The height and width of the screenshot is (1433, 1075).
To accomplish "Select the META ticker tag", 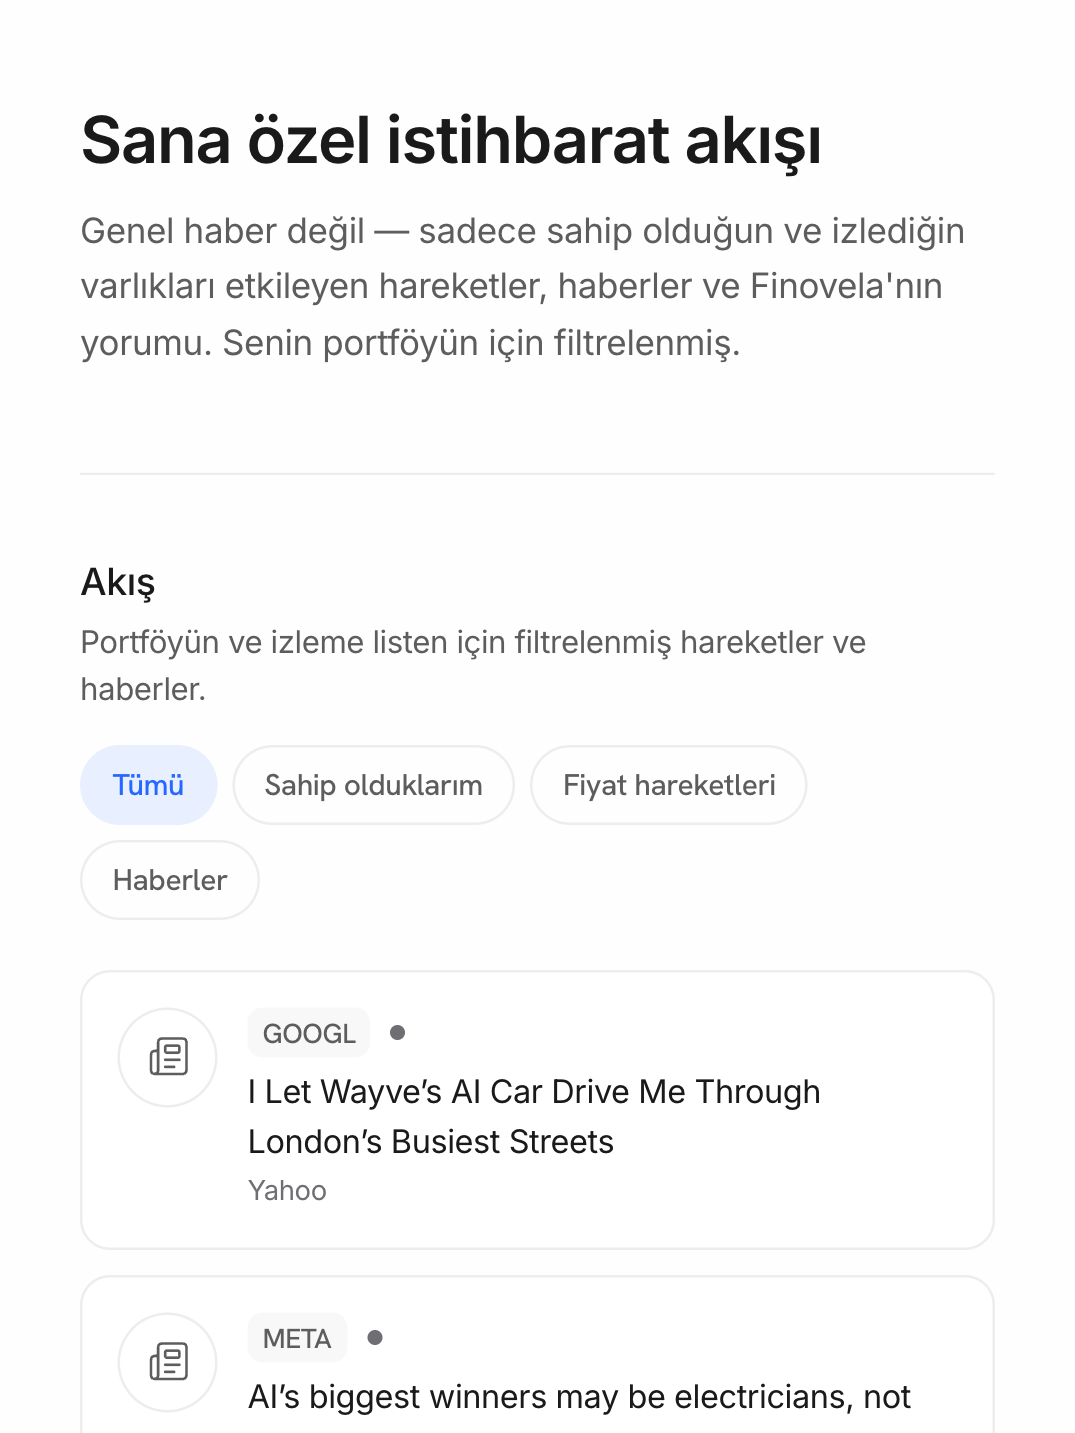I will point(297,1338).
